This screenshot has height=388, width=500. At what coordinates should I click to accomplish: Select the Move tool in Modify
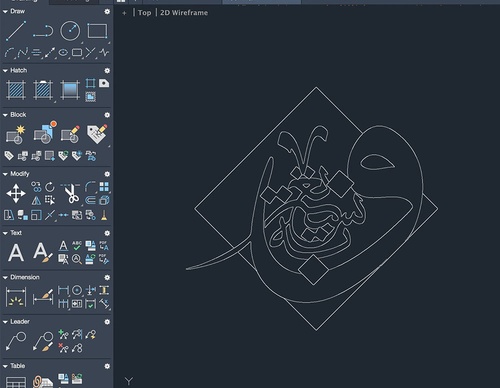pos(16,193)
